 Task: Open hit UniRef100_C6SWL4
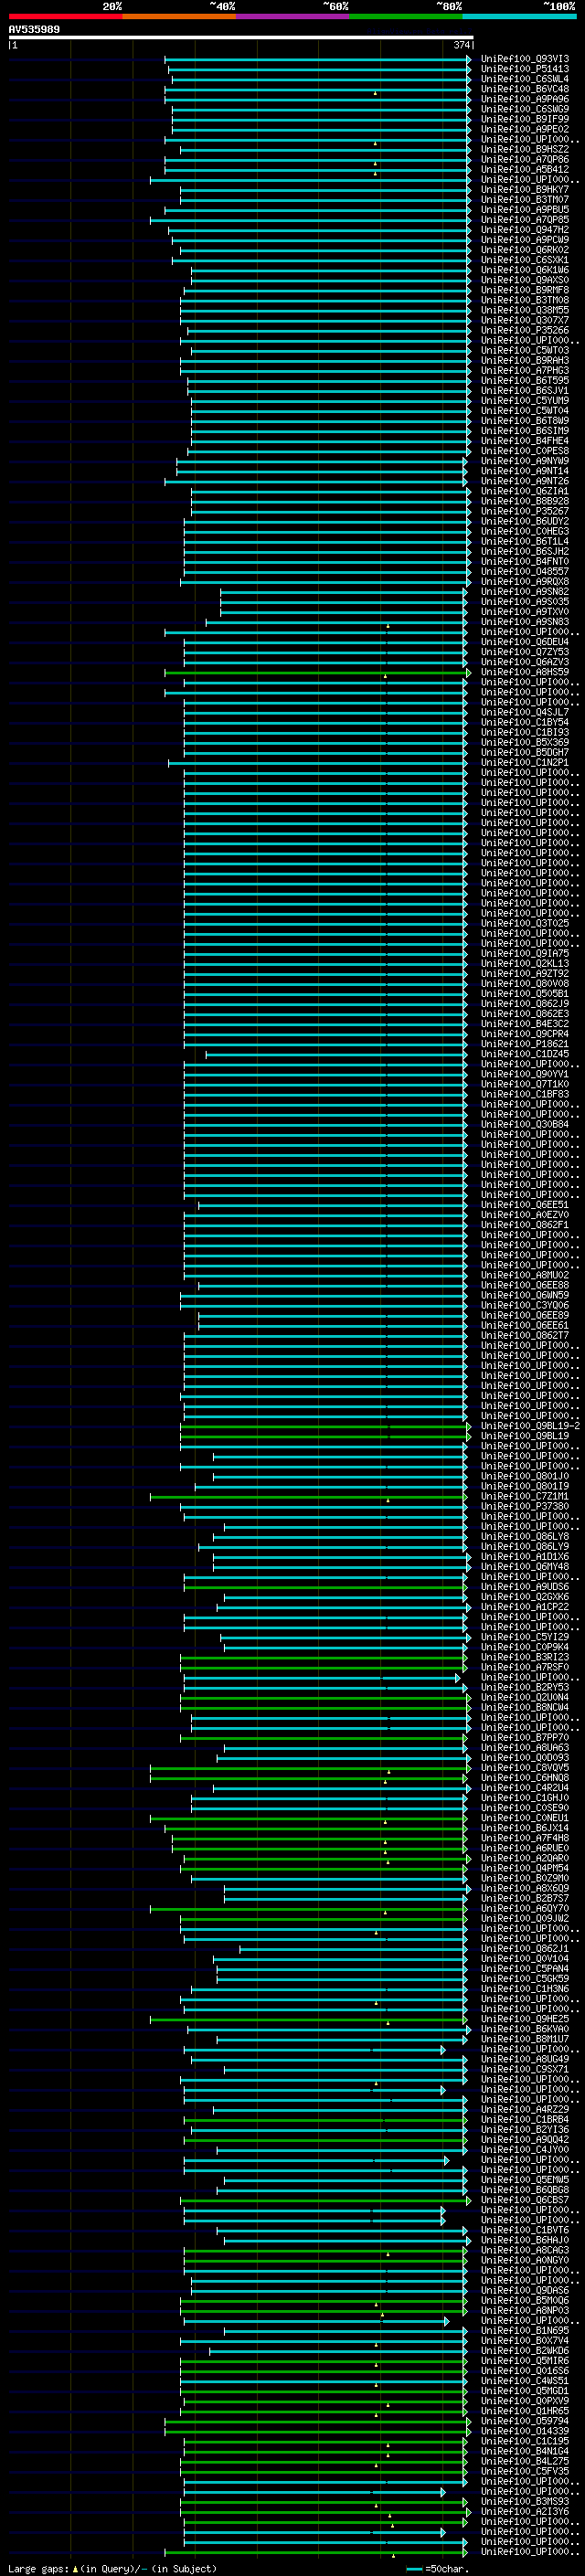[525, 79]
